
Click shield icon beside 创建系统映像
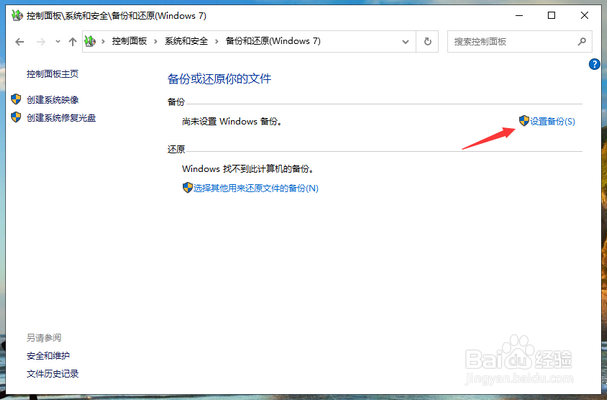click(x=16, y=99)
